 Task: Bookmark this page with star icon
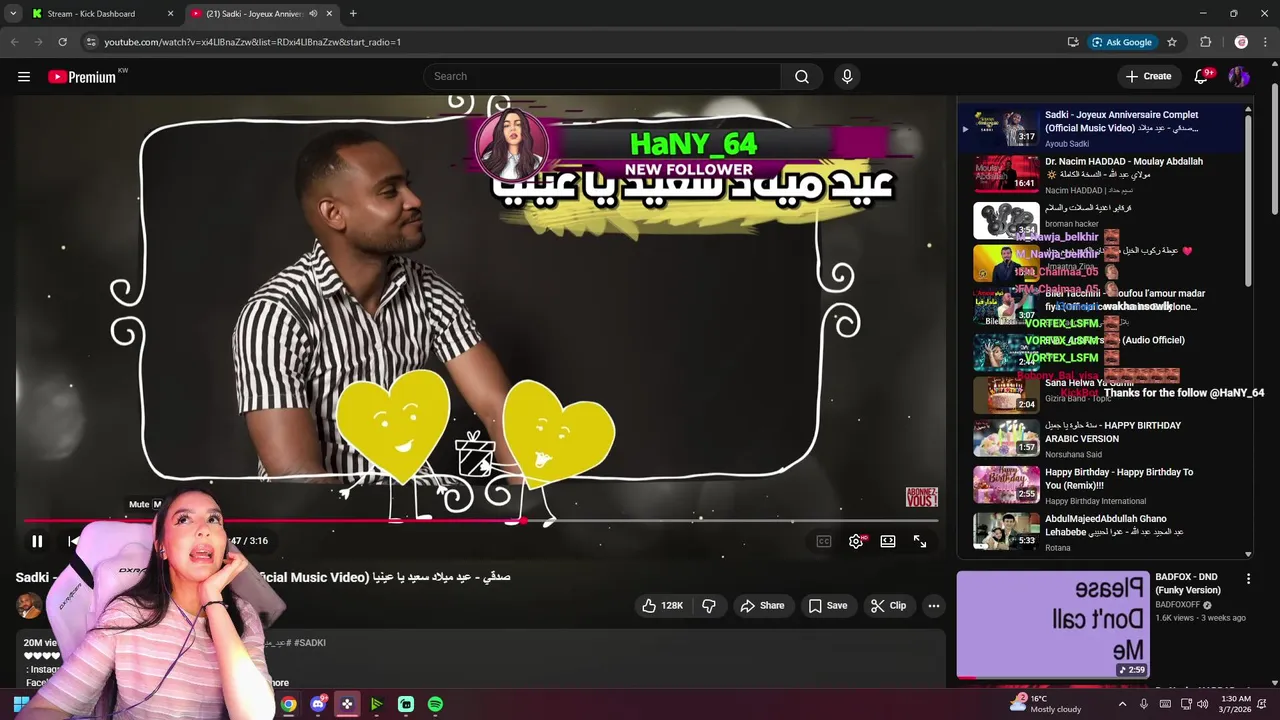pyautogui.click(x=1172, y=42)
